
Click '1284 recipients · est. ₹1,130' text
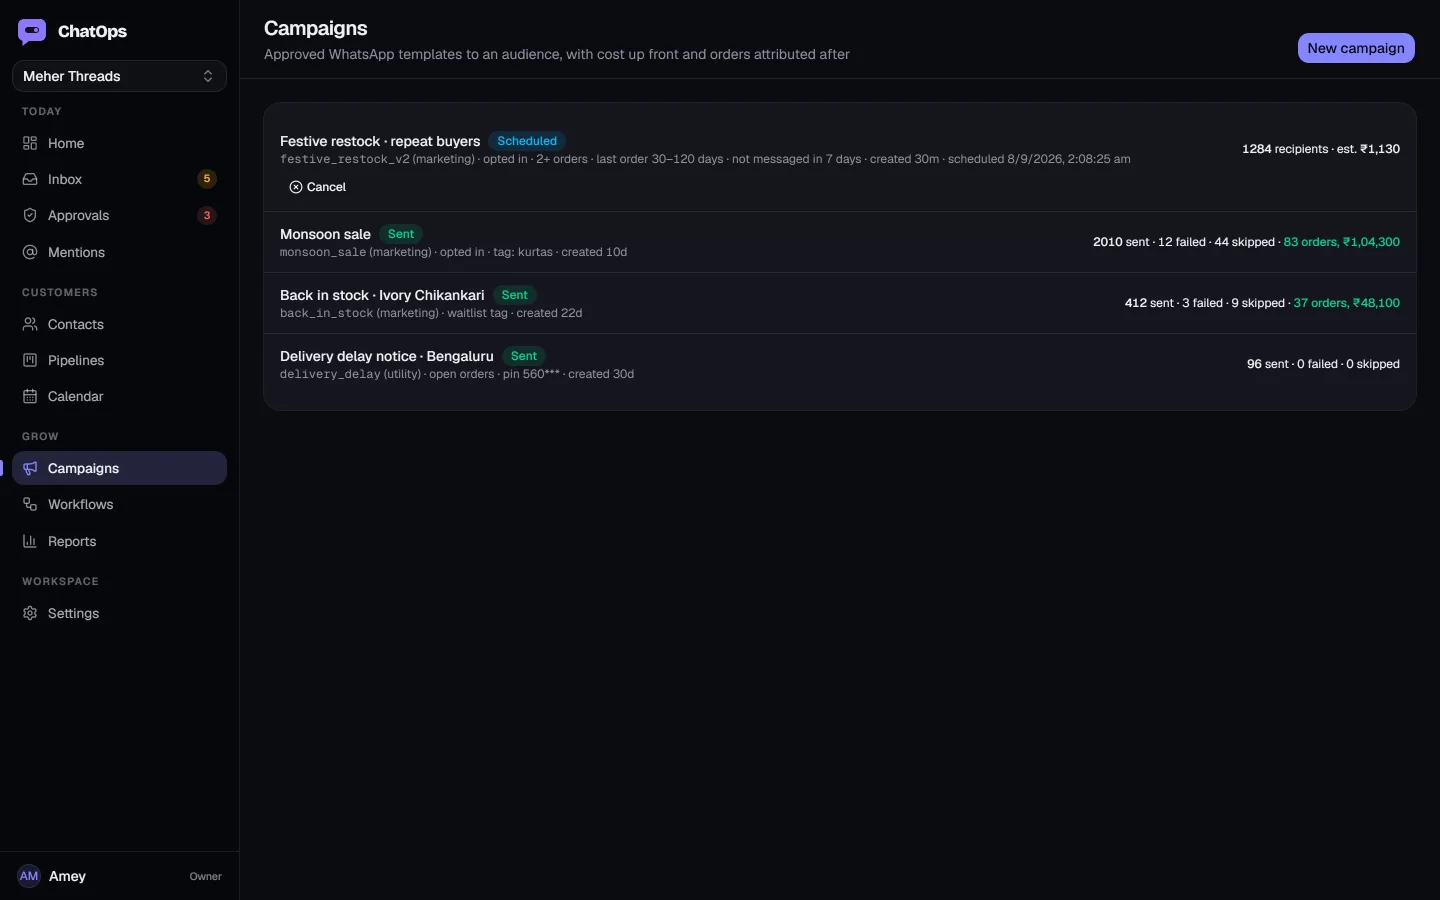pos(1321,149)
